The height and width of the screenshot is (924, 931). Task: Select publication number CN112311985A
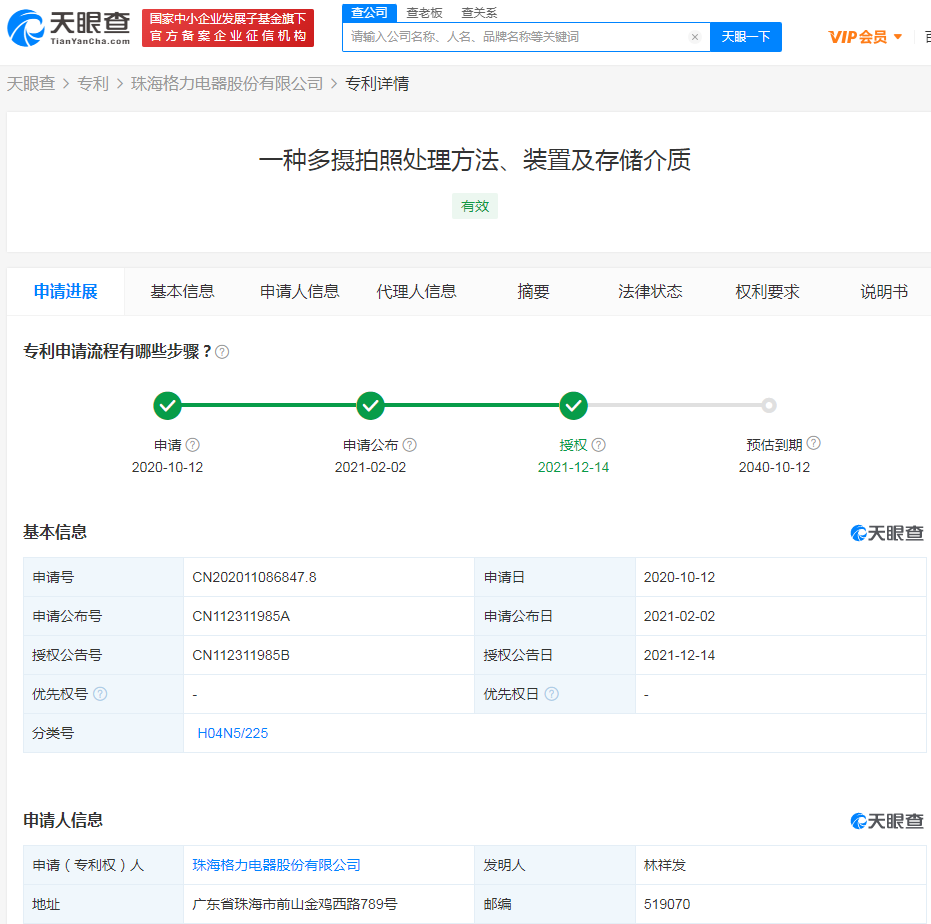point(241,616)
